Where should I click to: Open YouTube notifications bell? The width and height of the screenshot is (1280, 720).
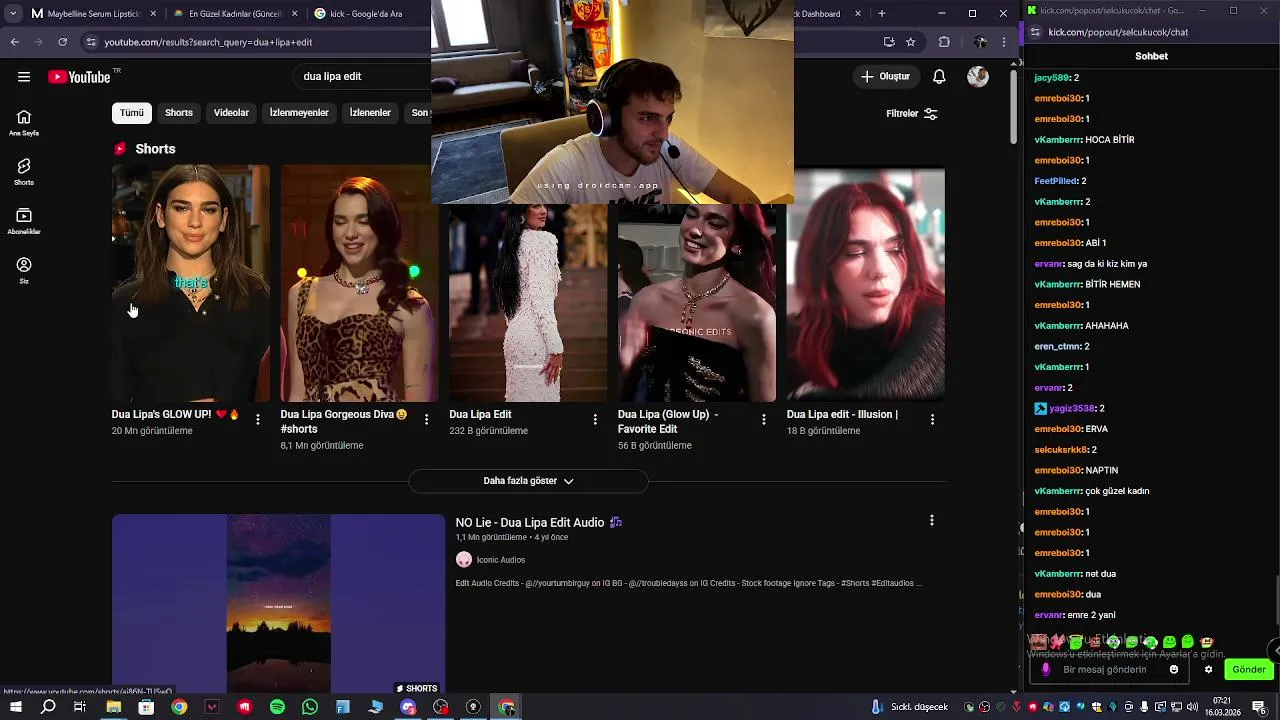tap(939, 77)
